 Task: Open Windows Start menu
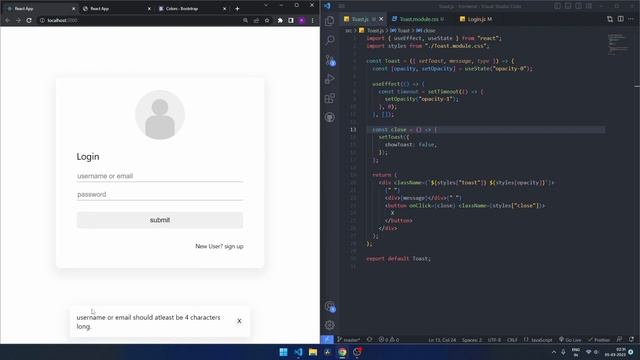[x=283, y=352]
